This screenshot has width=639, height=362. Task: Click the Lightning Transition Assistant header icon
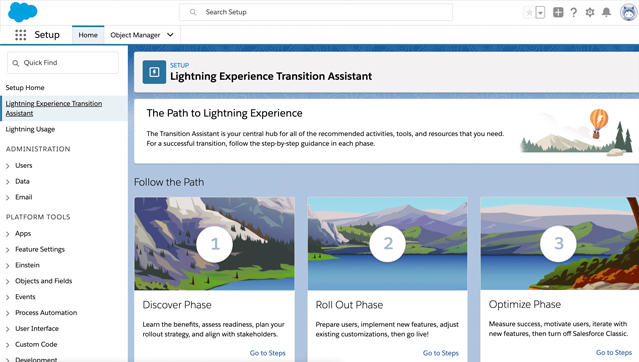pyautogui.click(x=154, y=72)
